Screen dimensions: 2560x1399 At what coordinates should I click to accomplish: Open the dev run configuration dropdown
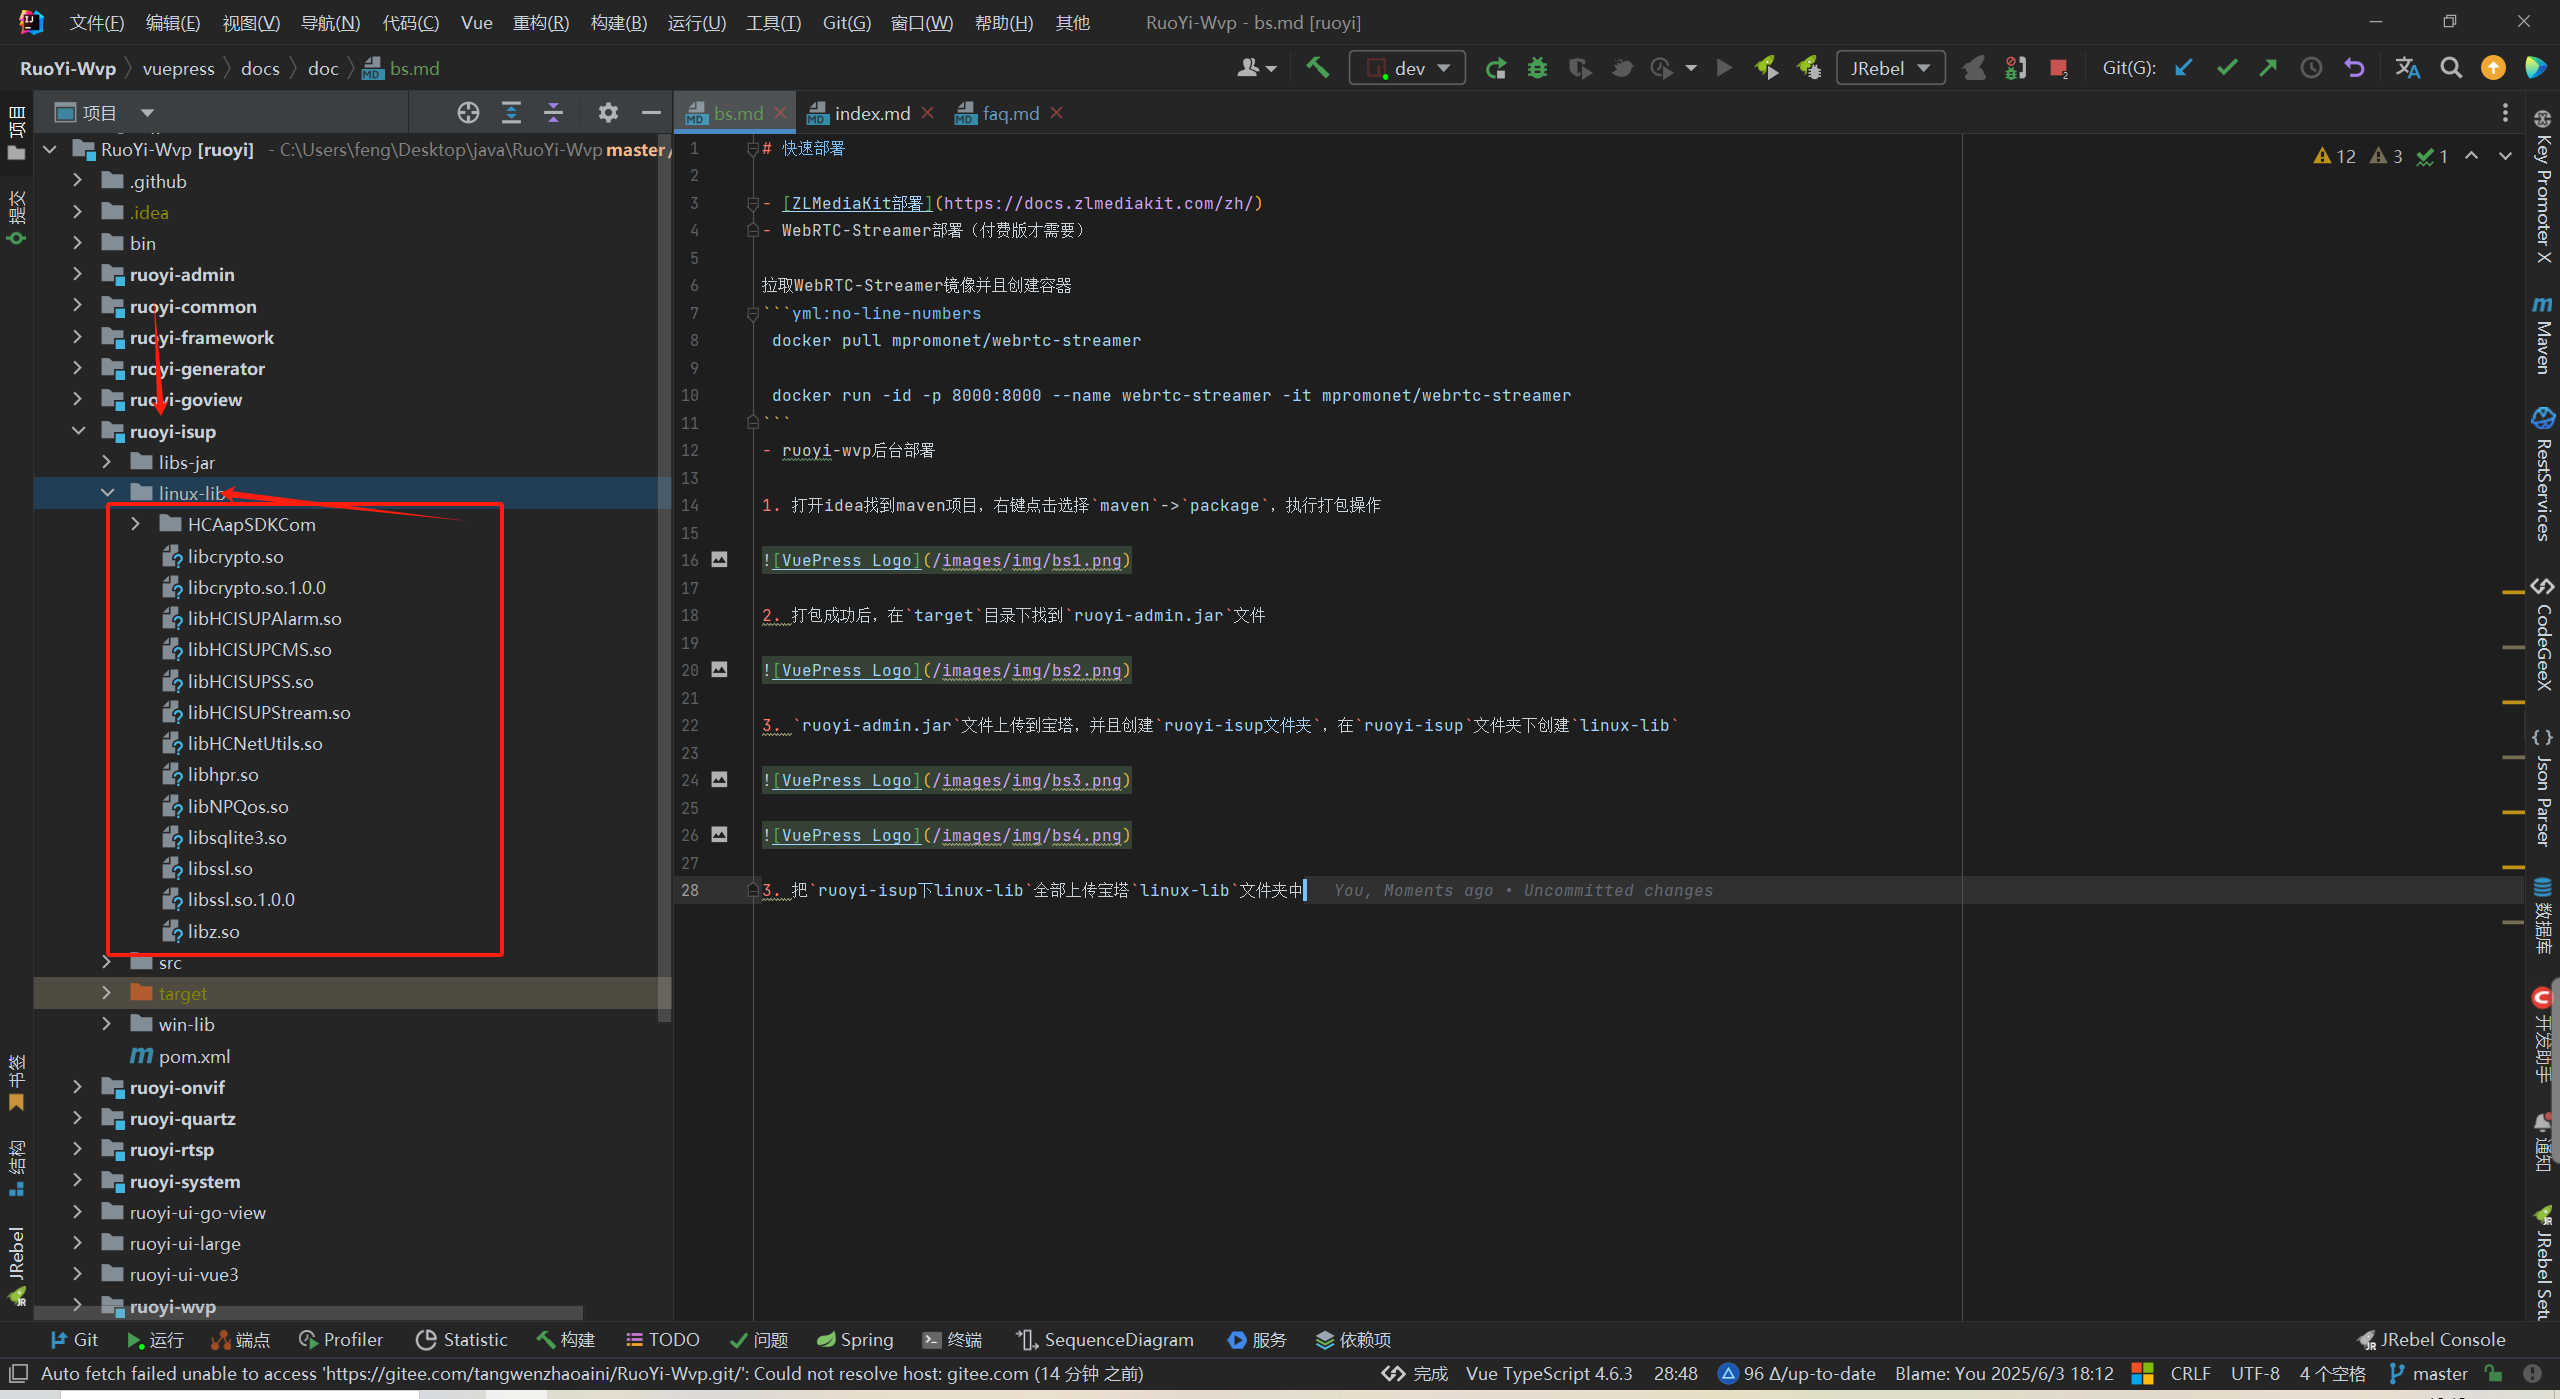[x=1407, y=68]
